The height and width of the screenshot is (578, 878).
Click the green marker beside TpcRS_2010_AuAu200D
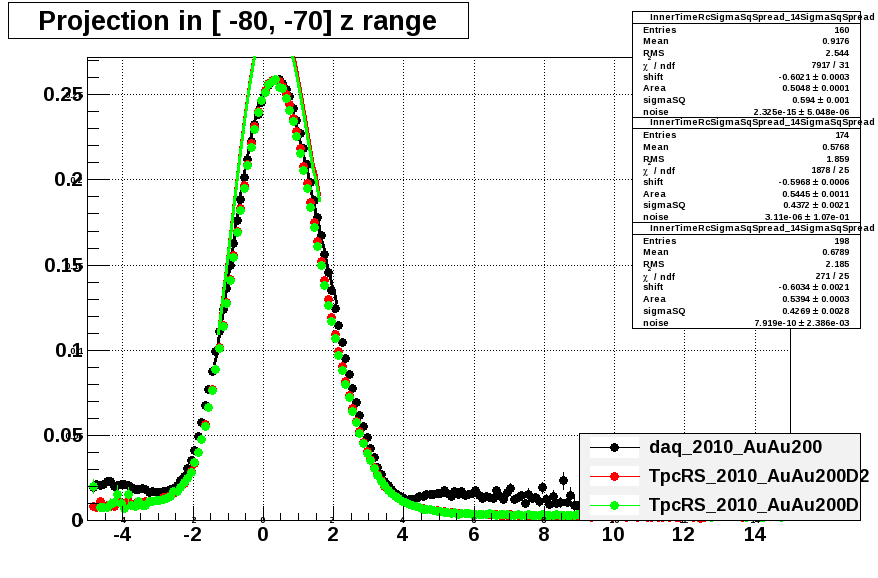pyautogui.click(x=614, y=505)
